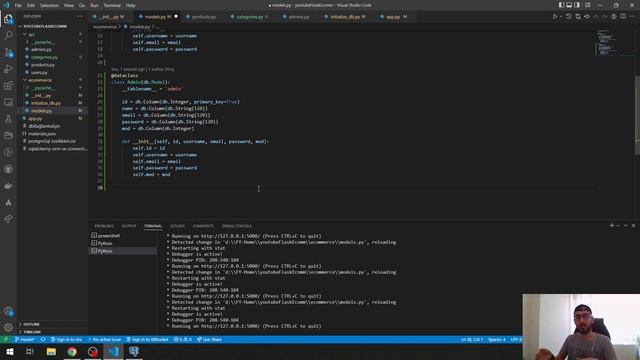Open the File menu
The image size is (640, 360).
[x=18, y=5]
